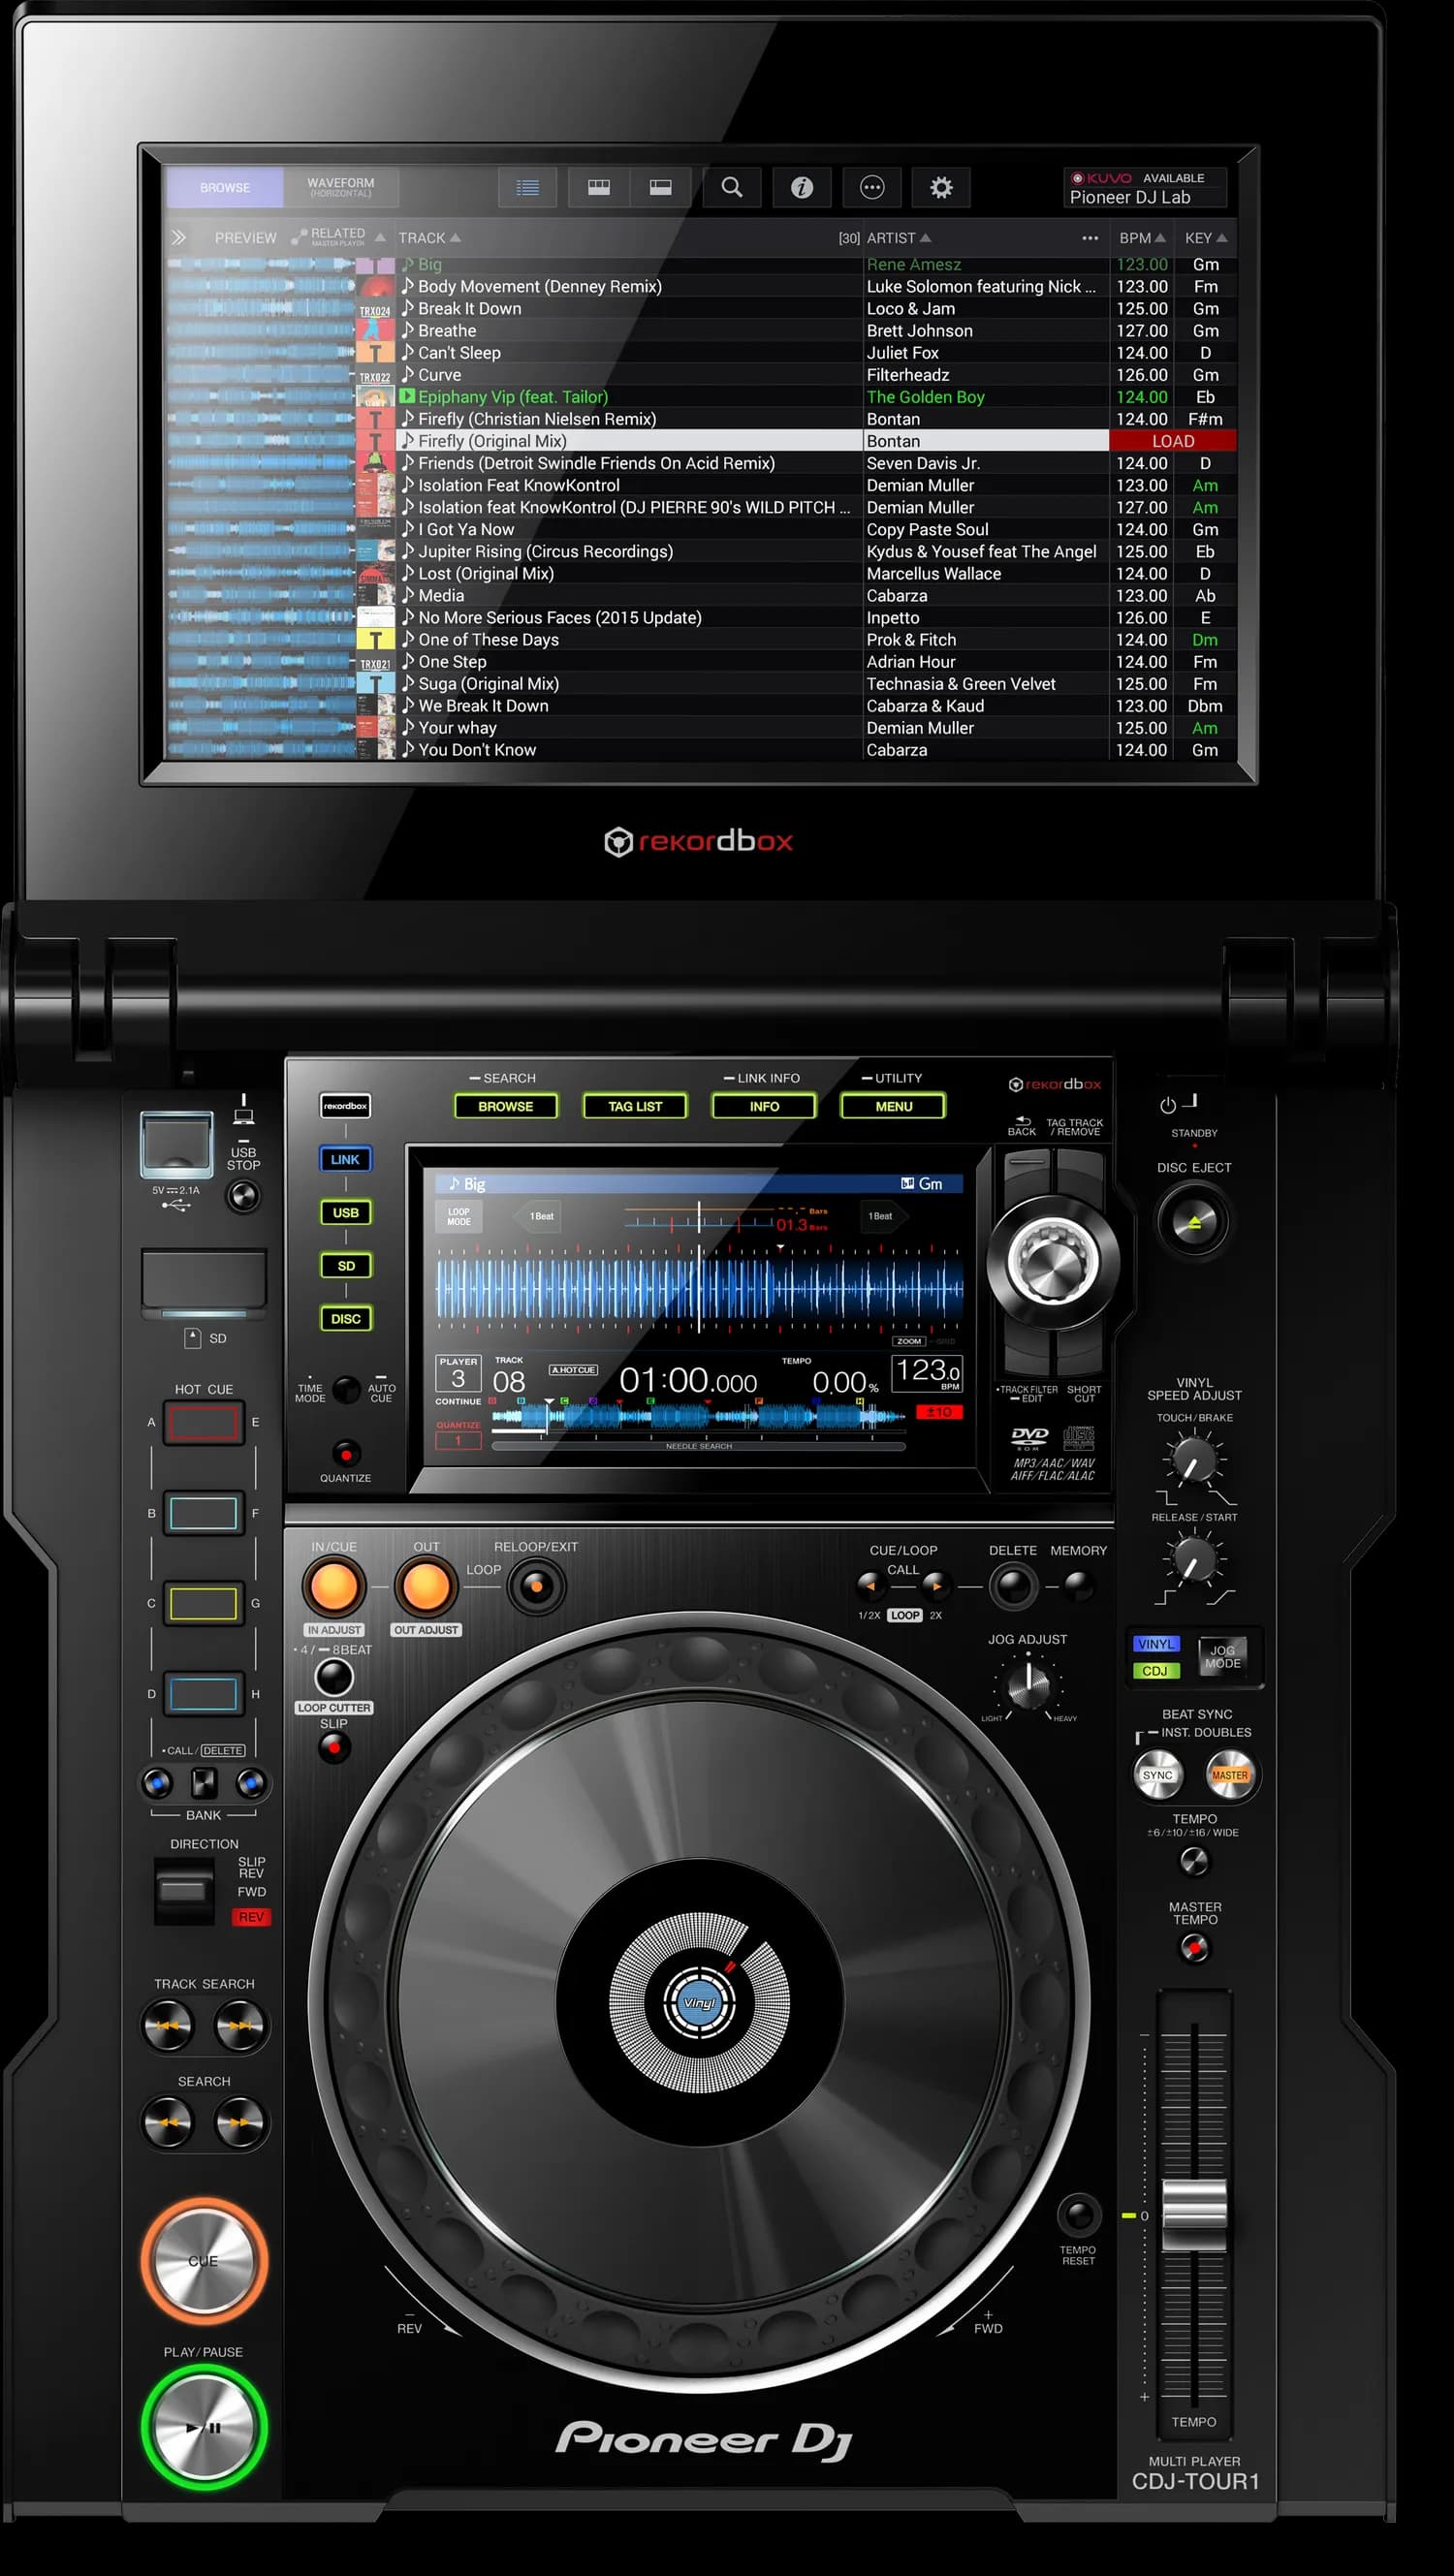Sort by ARTIST column header

point(898,238)
